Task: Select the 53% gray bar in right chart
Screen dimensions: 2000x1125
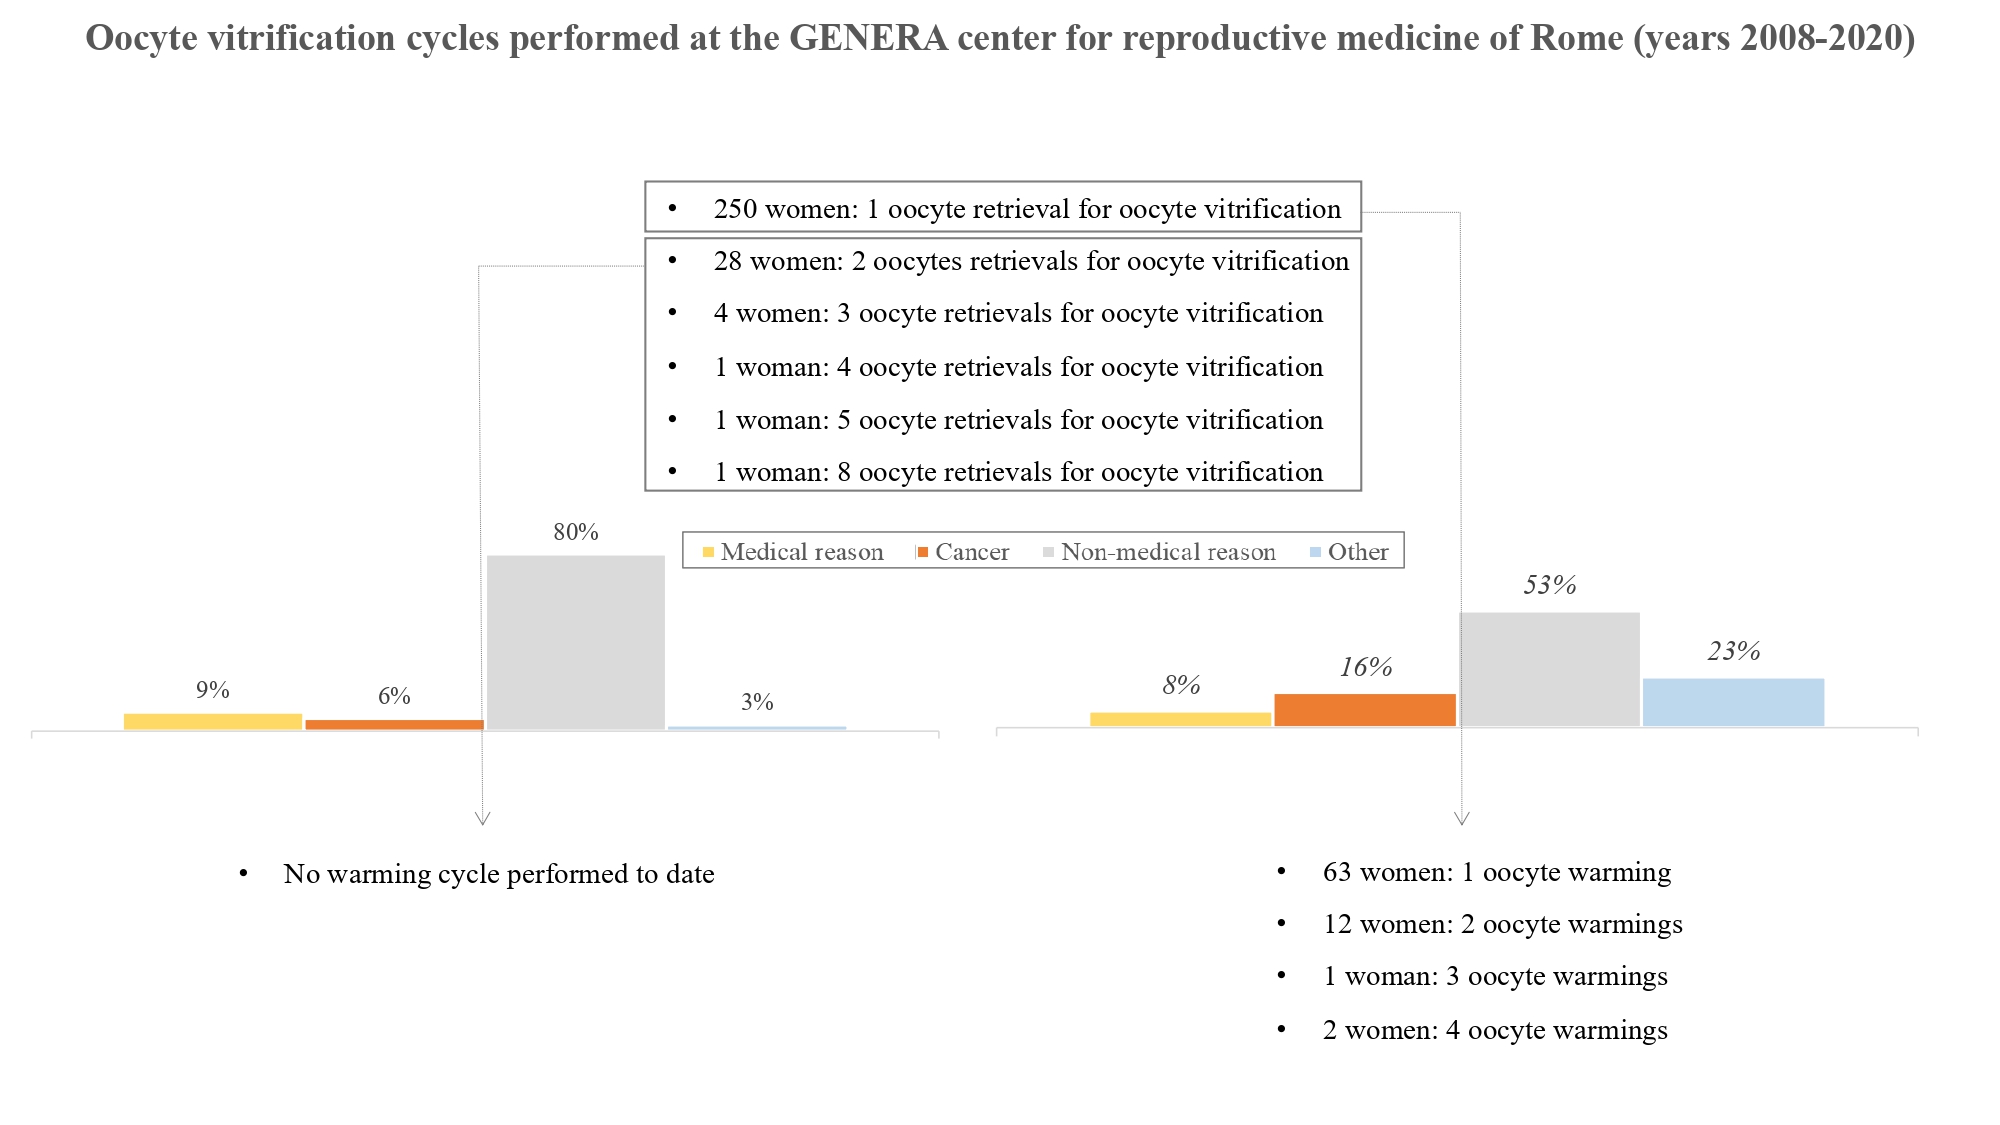Action: [1549, 669]
